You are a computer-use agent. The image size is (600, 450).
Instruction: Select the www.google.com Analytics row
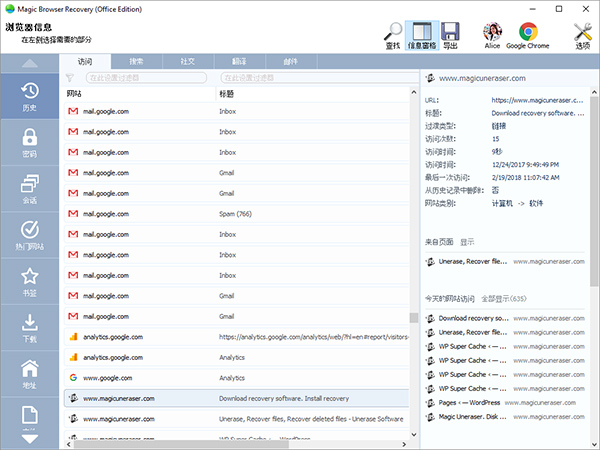pyautogui.click(x=236, y=378)
